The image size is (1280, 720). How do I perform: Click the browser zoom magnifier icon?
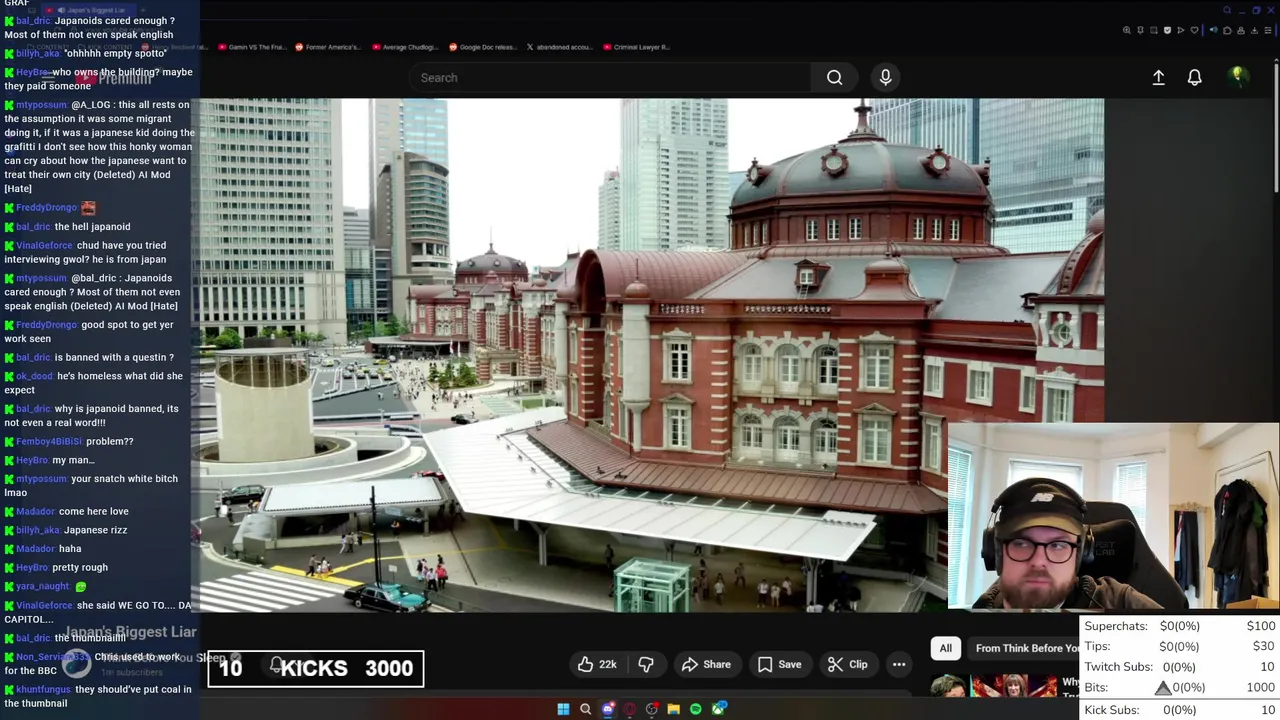(1127, 30)
